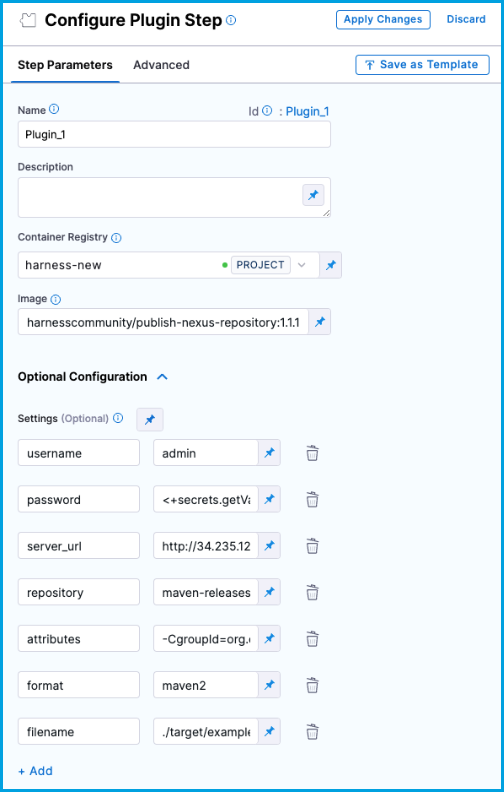Remove the format setting row
The height and width of the screenshot is (792, 504).
(x=312, y=685)
